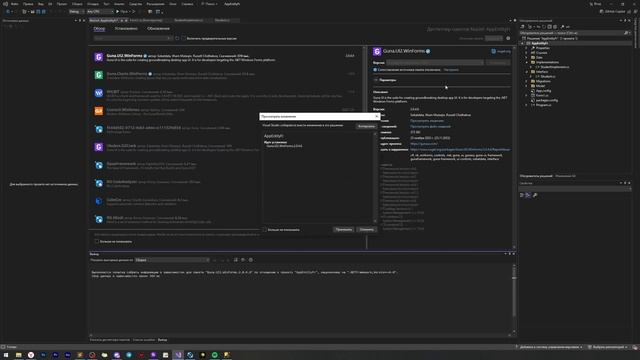Select Categorized view icon in Properties panel
The image size is (640, 360).
(x=522, y=195)
